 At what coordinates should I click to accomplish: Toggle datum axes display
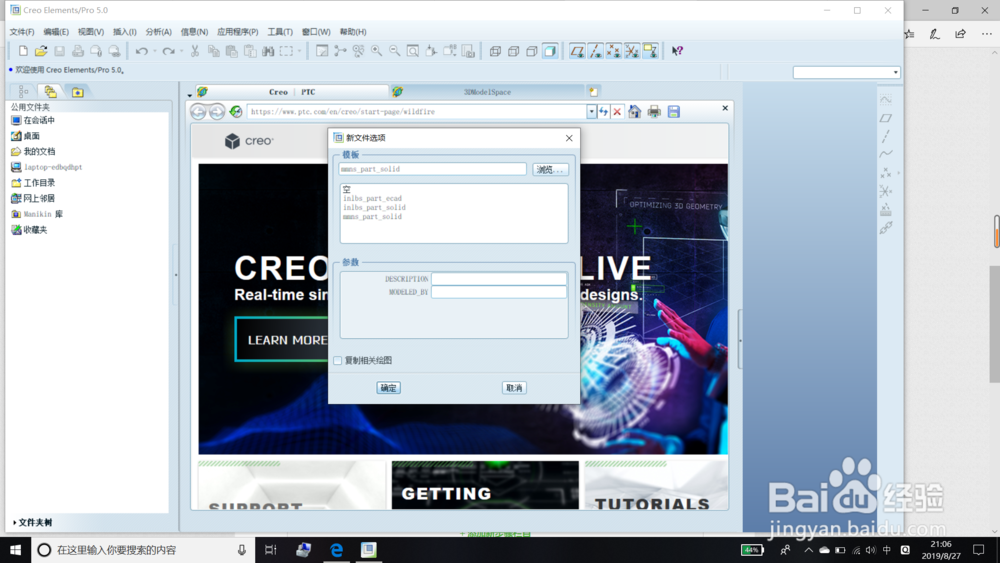click(596, 51)
